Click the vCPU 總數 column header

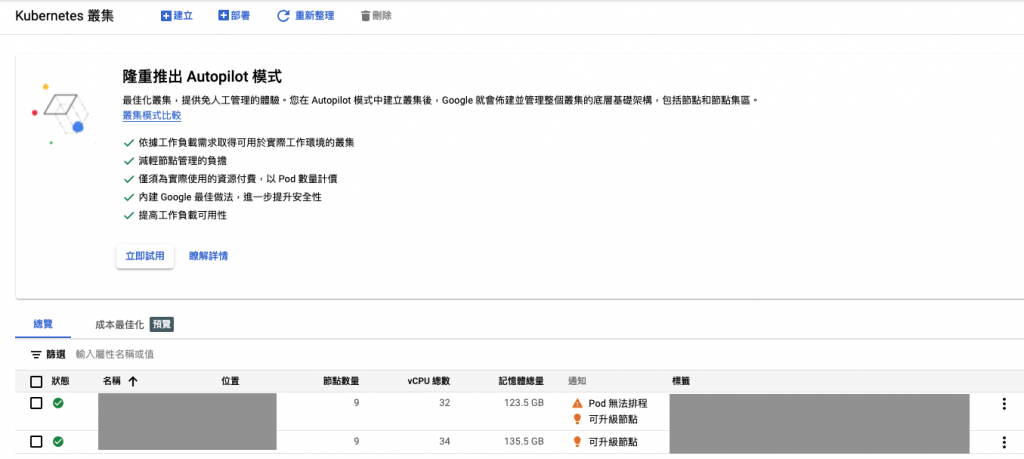point(429,381)
